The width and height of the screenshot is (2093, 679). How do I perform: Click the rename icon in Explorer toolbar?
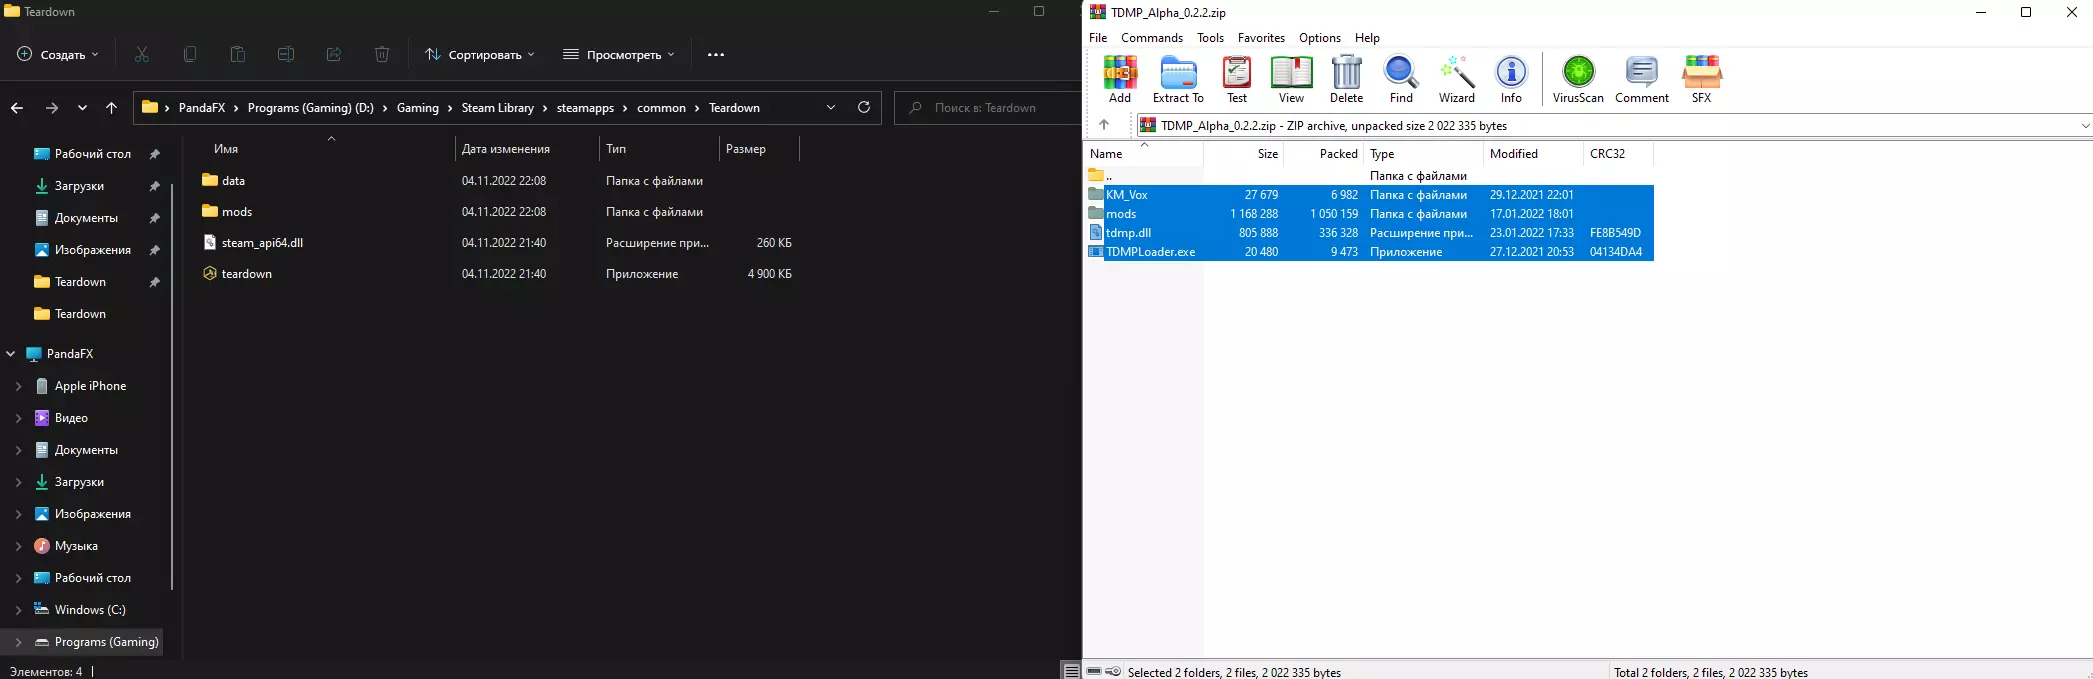click(x=286, y=54)
